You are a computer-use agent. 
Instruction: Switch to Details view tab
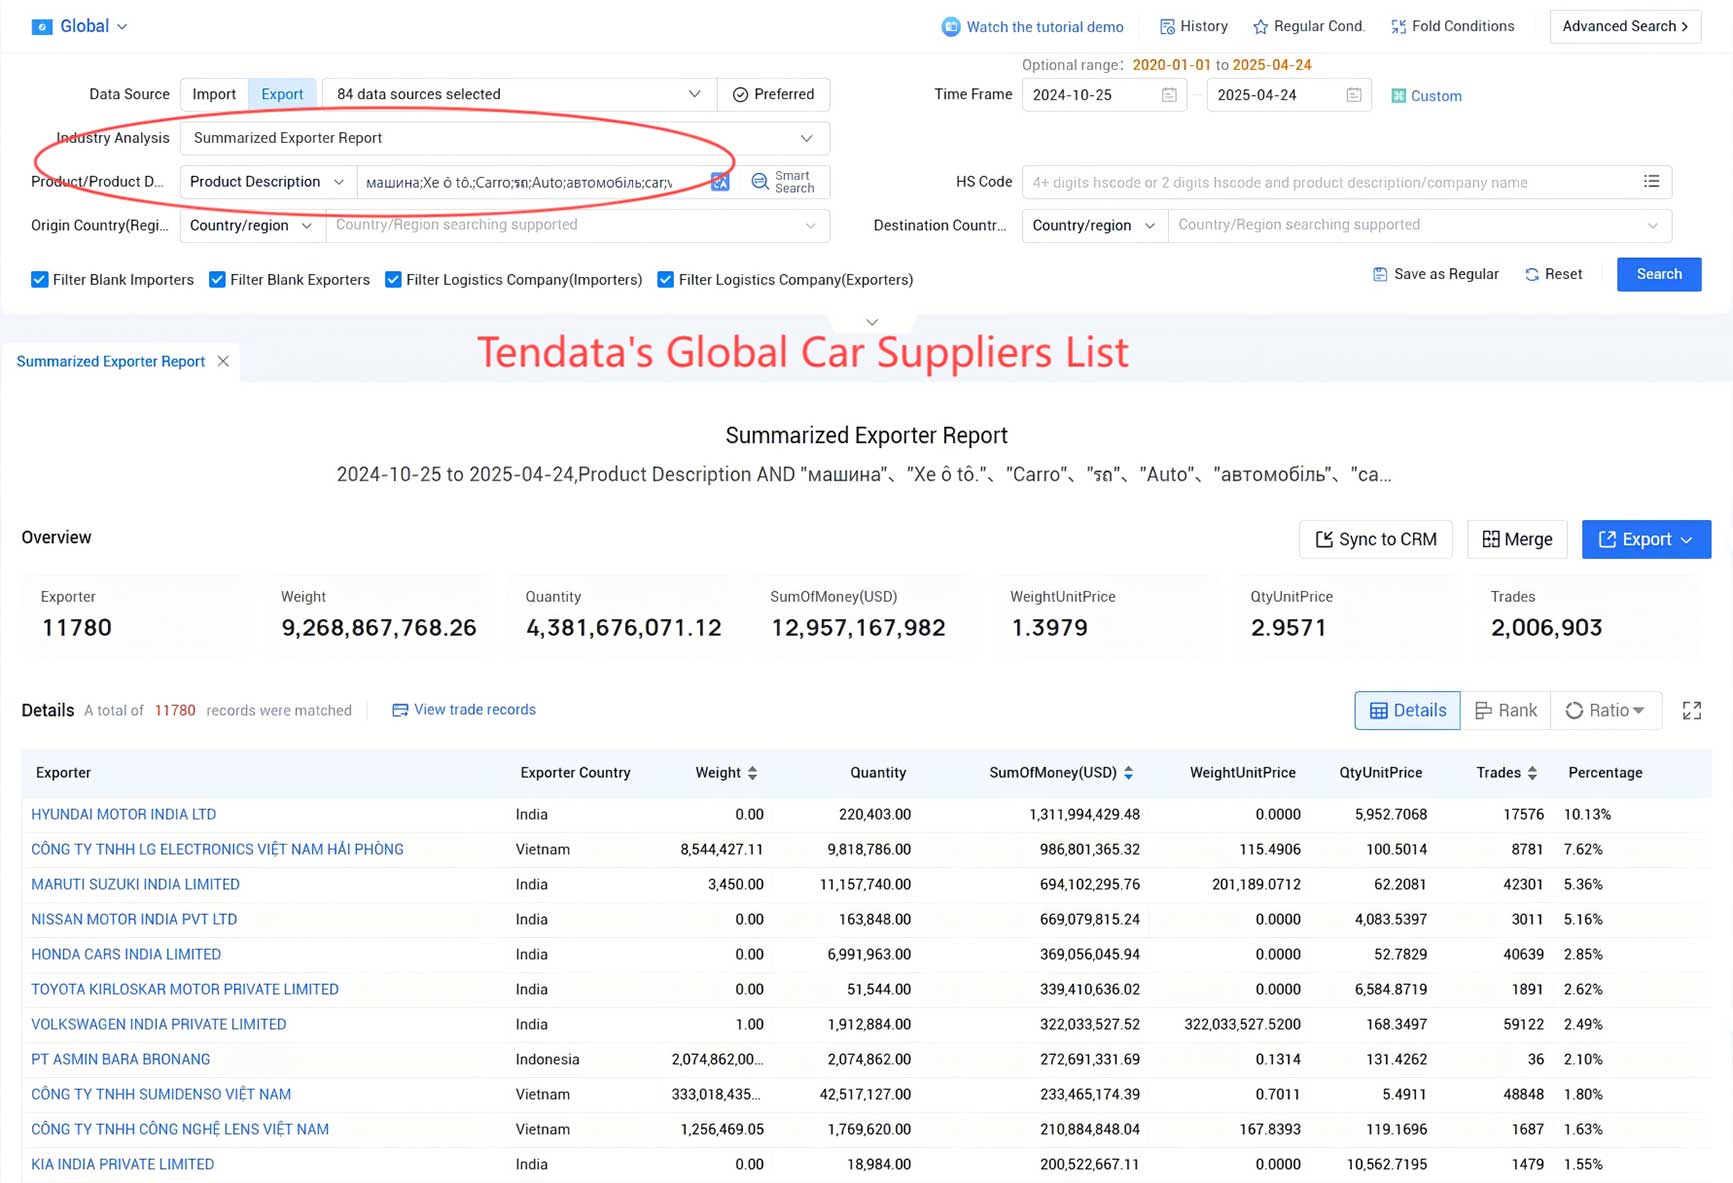1407,710
